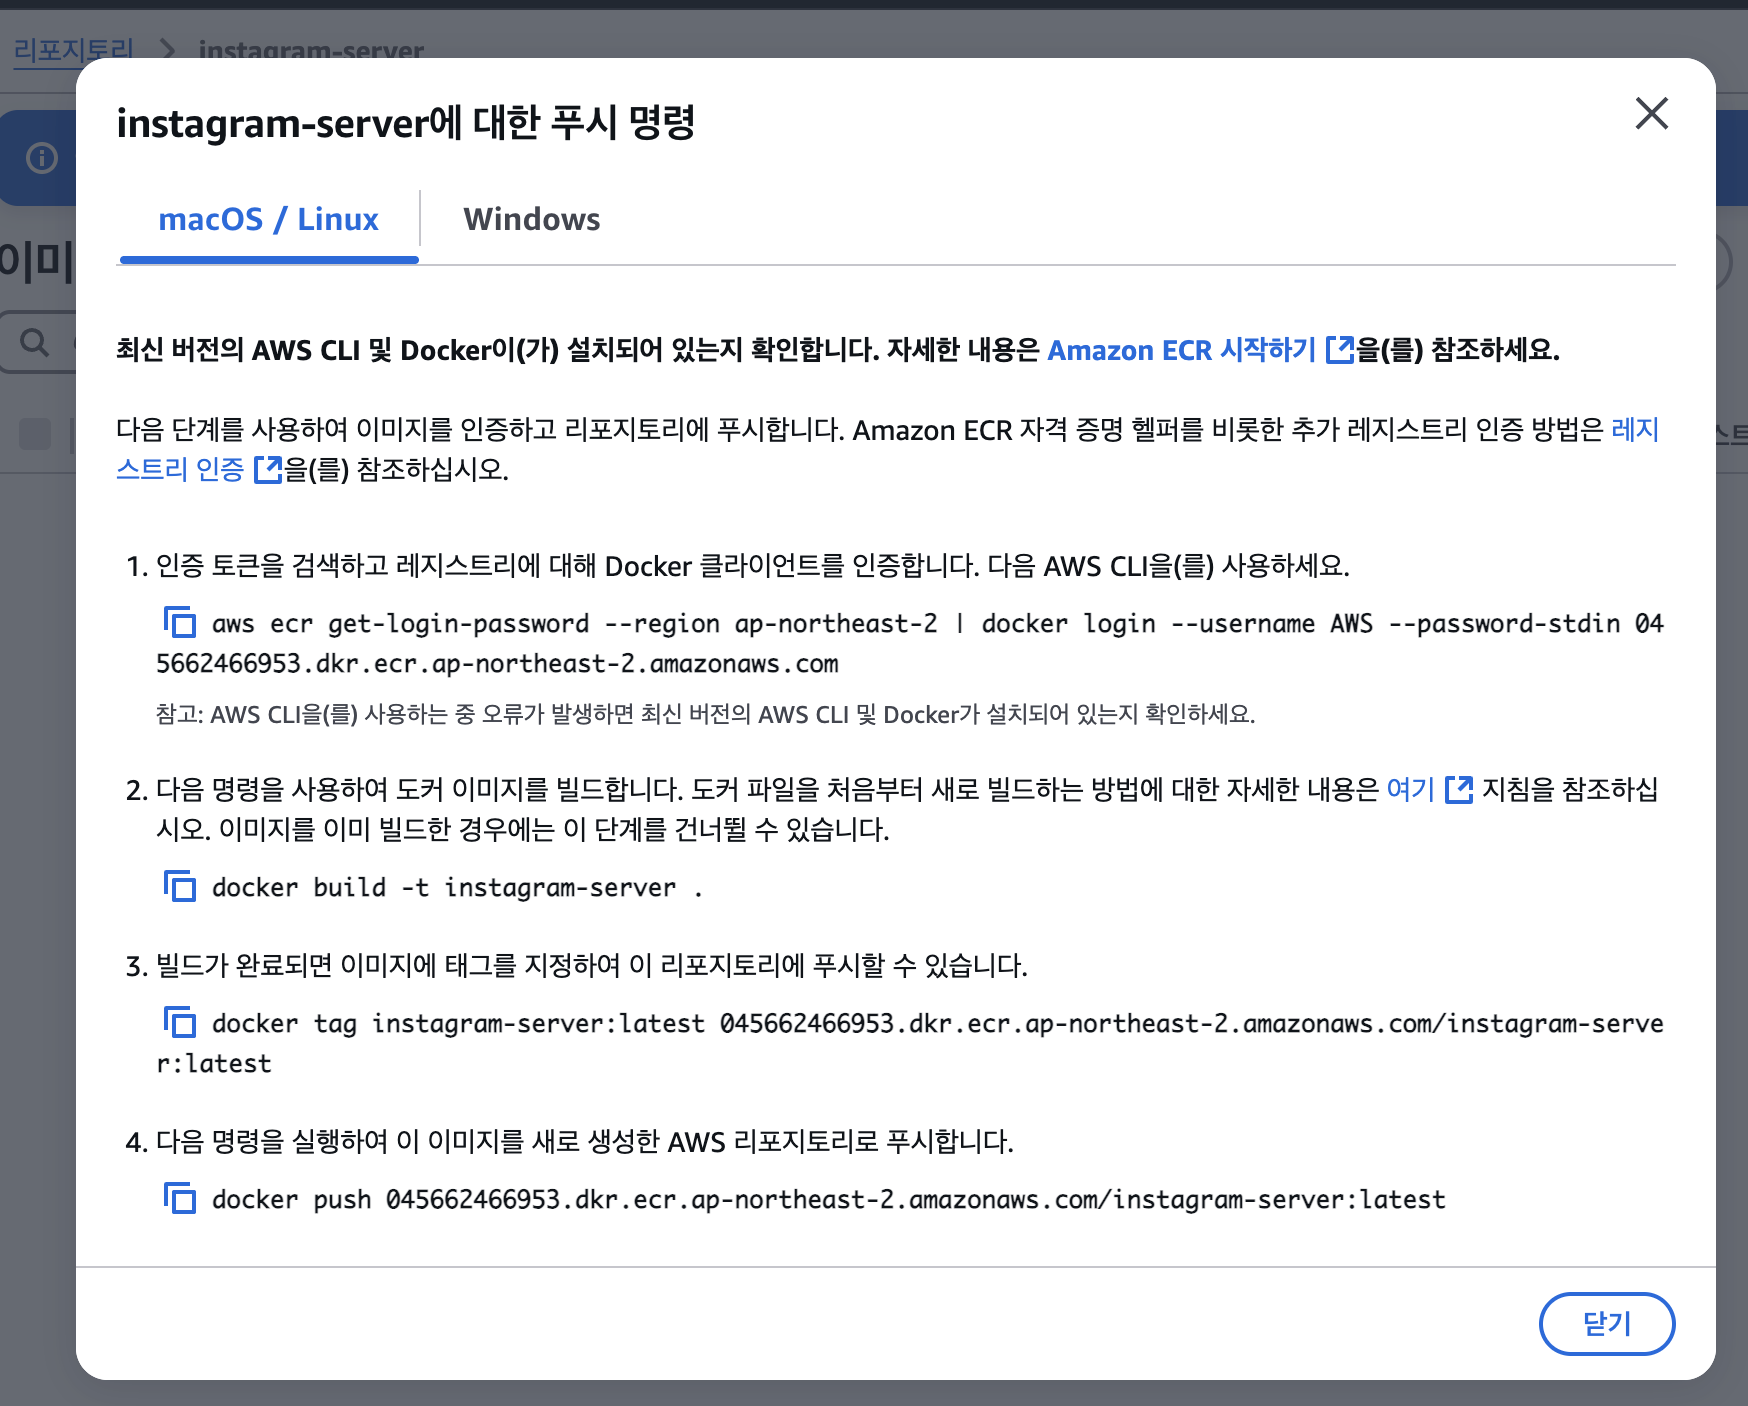This screenshot has width=1748, height=1406.
Task: Switch to the Windows tab
Action: coord(532,219)
